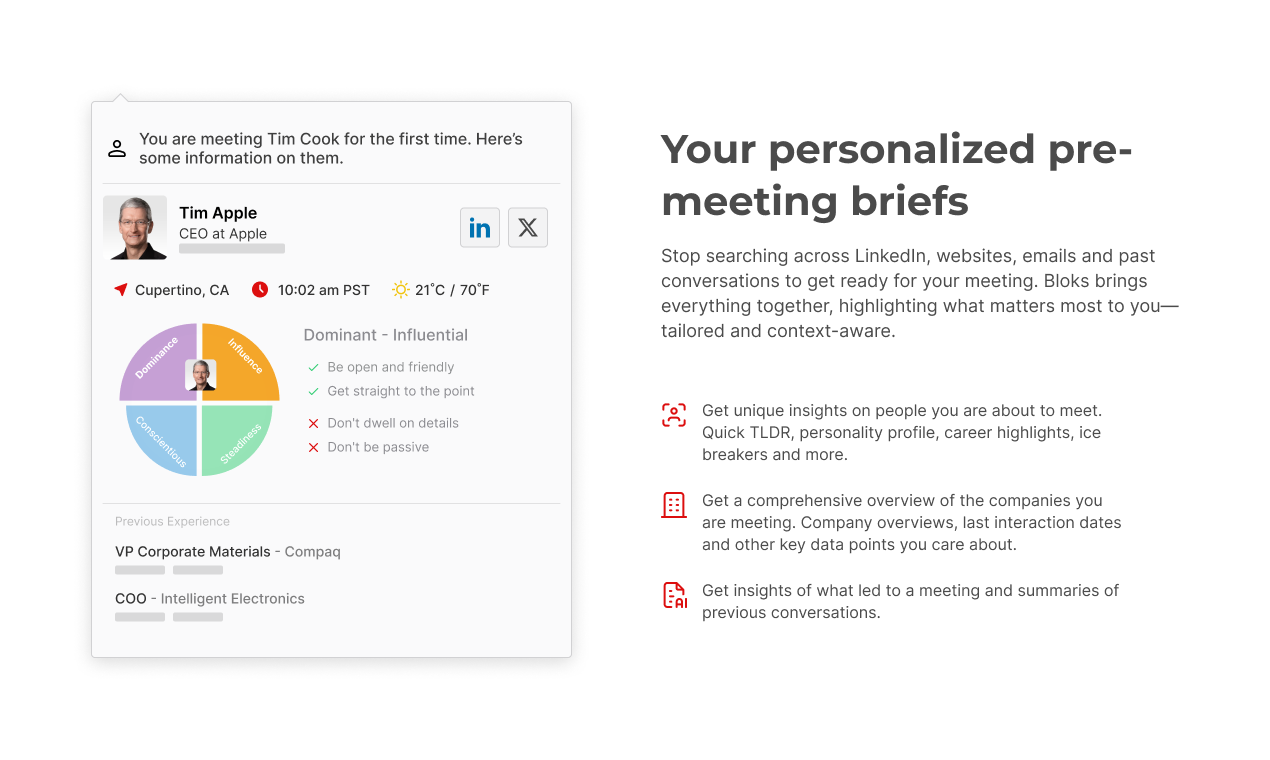Click Tim Apple's profile photo thumbnail
Viewport: 1270px width, 760px height.
[135, 227]
